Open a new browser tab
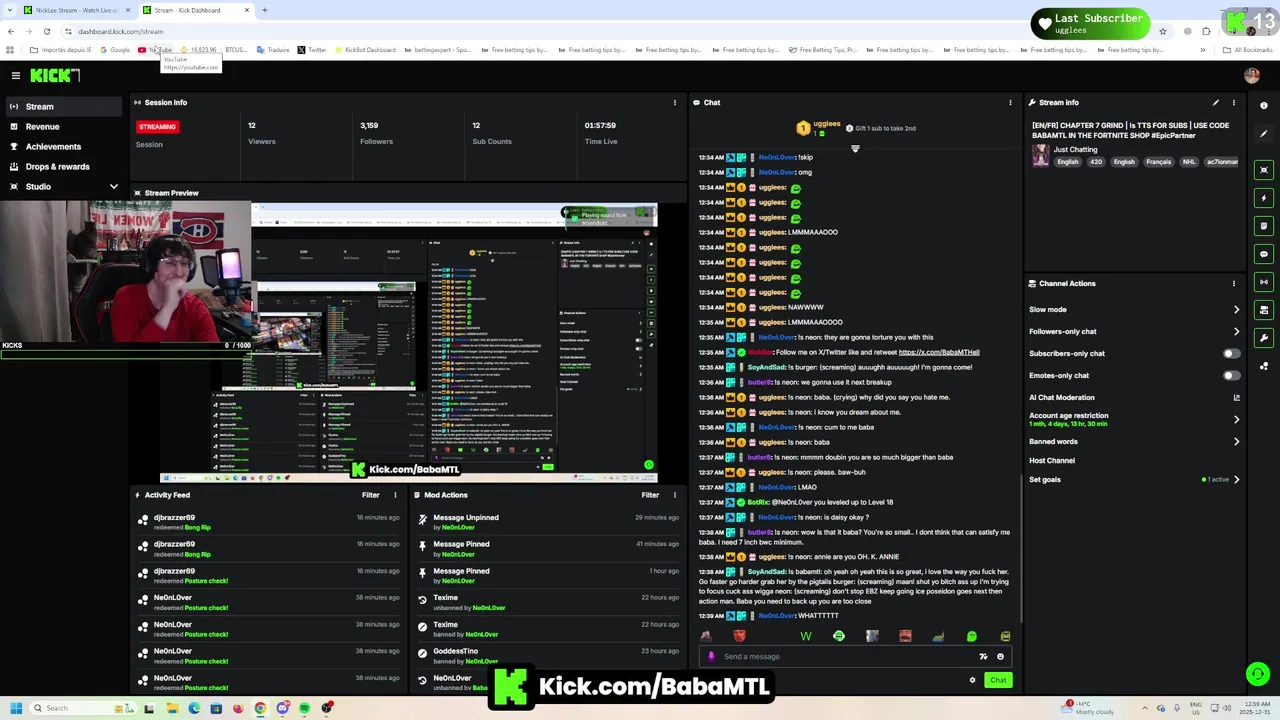The width and height of the screenshot is (1280, 720). click(x=264, y=10)
